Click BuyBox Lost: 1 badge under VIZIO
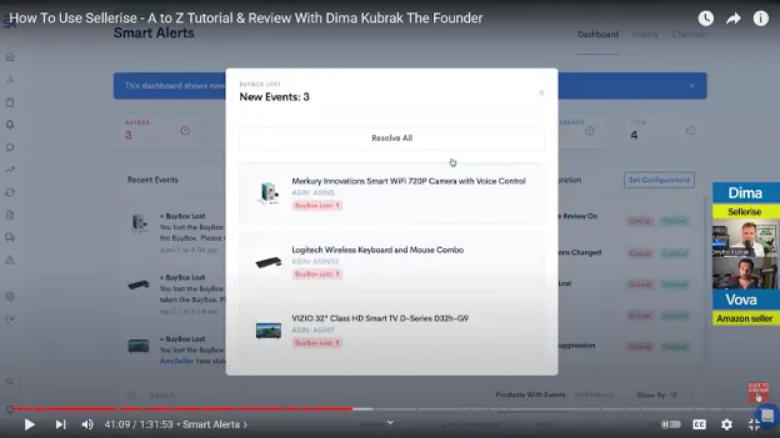780x438 pixels. 317,343
